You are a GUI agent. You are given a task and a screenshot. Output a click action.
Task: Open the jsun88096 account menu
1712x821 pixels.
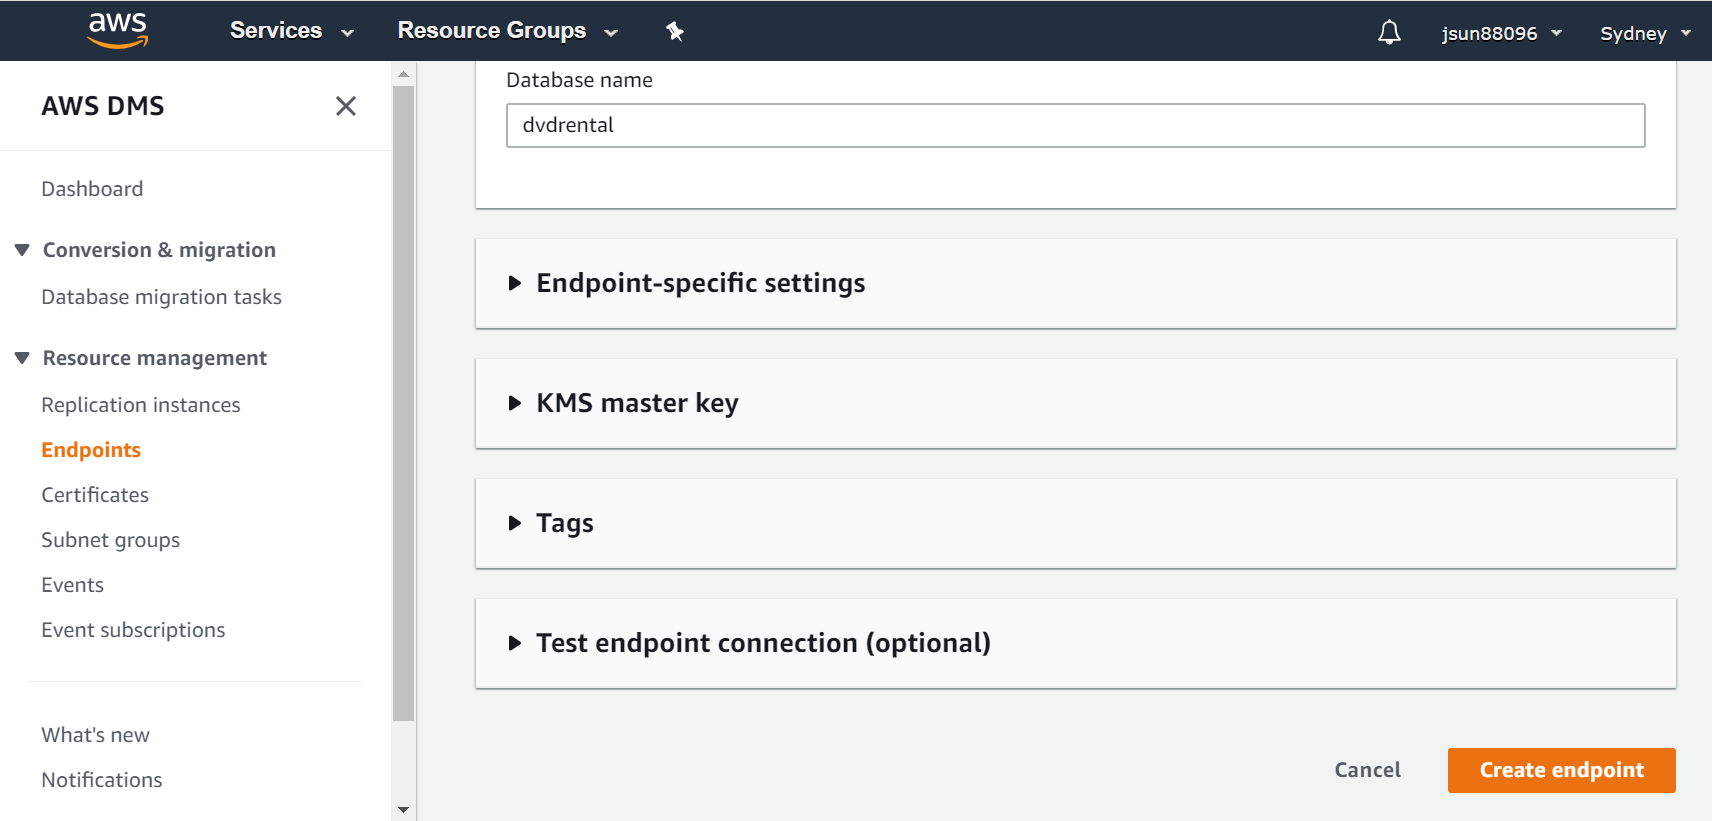(1500, 33)
